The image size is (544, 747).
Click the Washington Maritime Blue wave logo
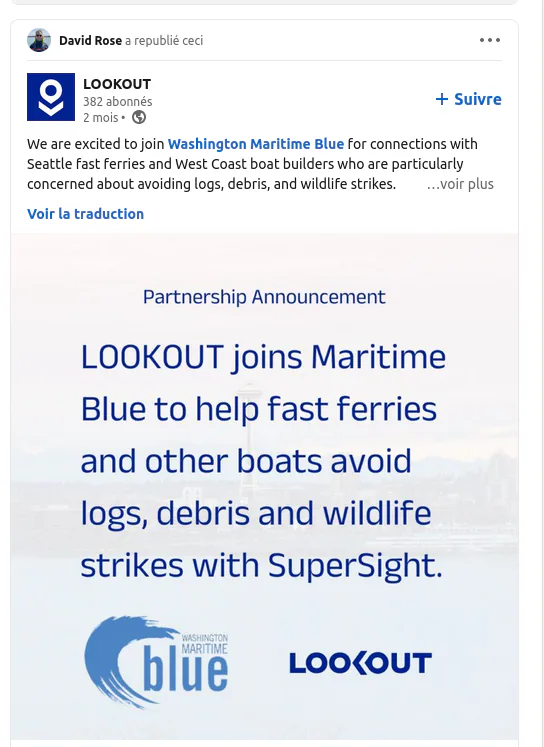156,663
